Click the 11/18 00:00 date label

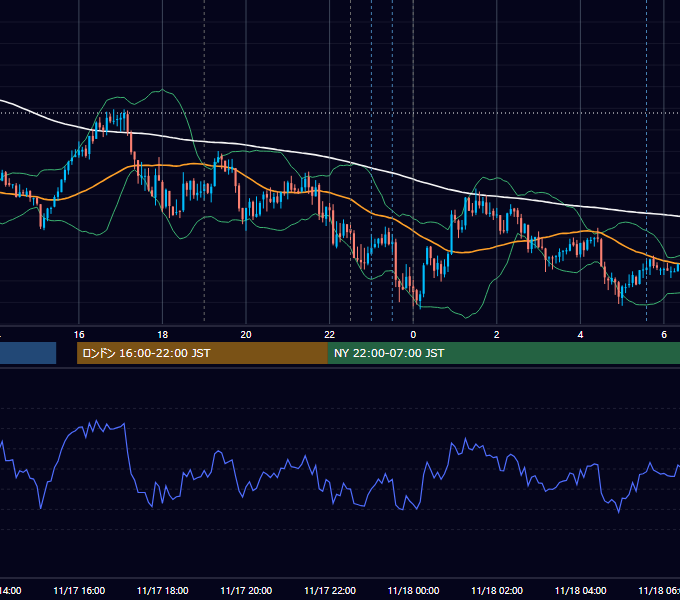click(x=413, y=590)
